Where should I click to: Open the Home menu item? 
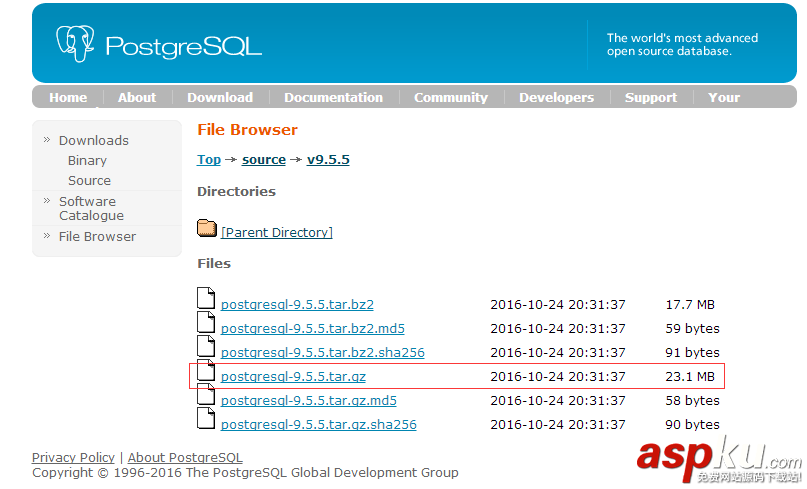[68, 97]
